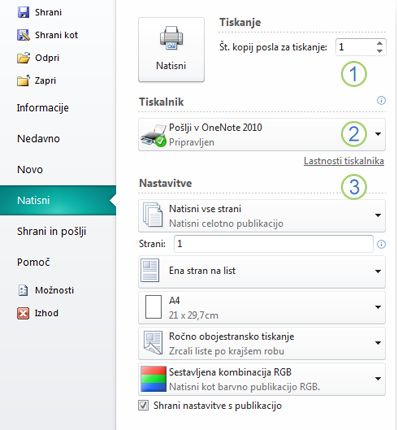Click the Natisni celotno publikacijo description

pos(226,223)
